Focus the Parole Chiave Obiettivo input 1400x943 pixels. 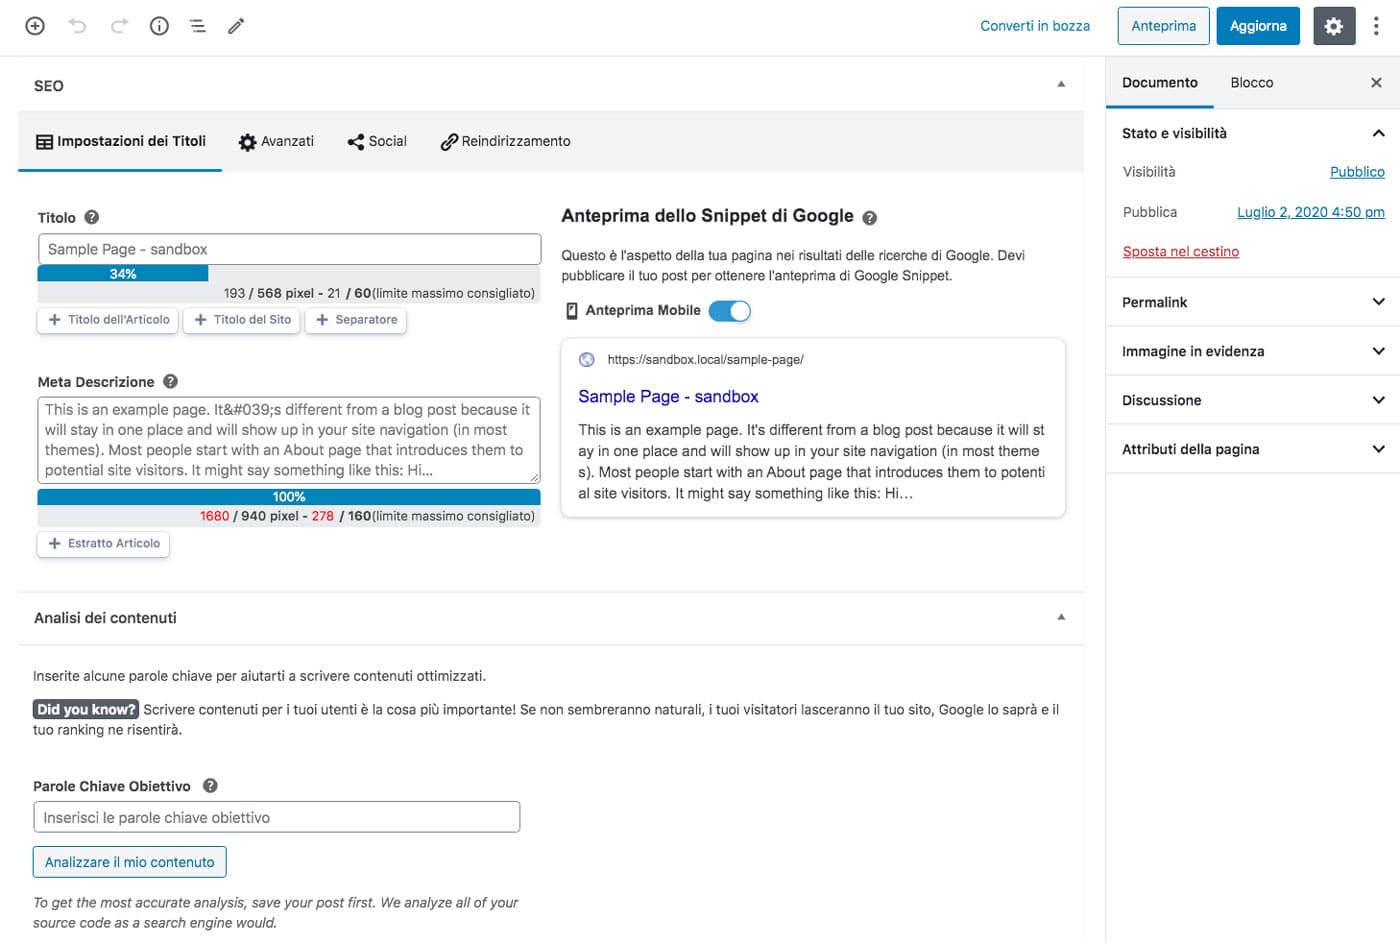coord(276,817)
